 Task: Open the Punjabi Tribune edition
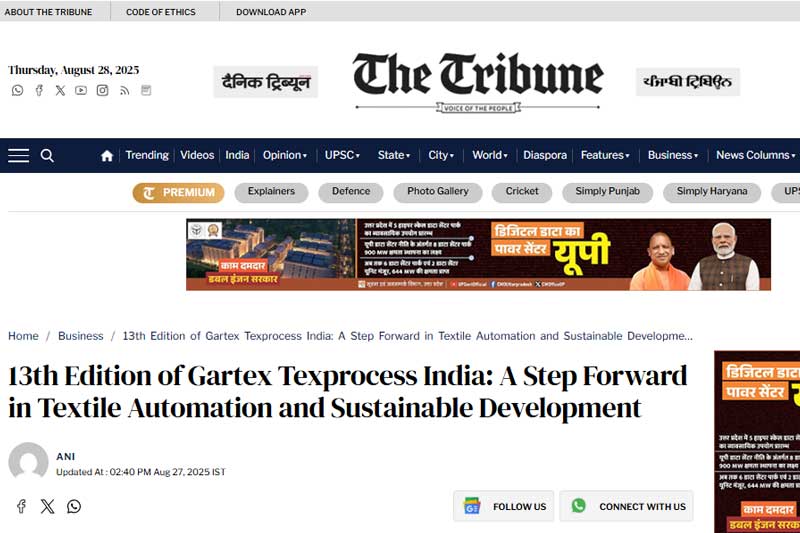688,82
